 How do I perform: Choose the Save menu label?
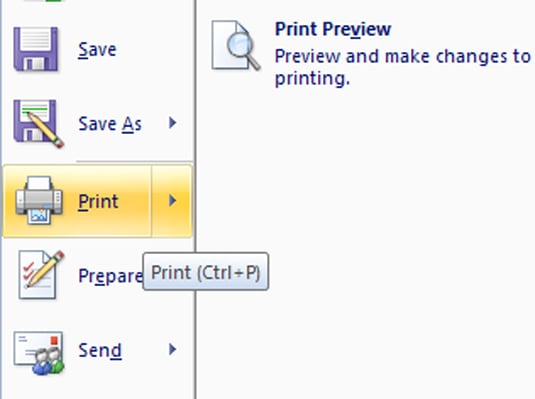pyautogui.click(x=97, y=50)
